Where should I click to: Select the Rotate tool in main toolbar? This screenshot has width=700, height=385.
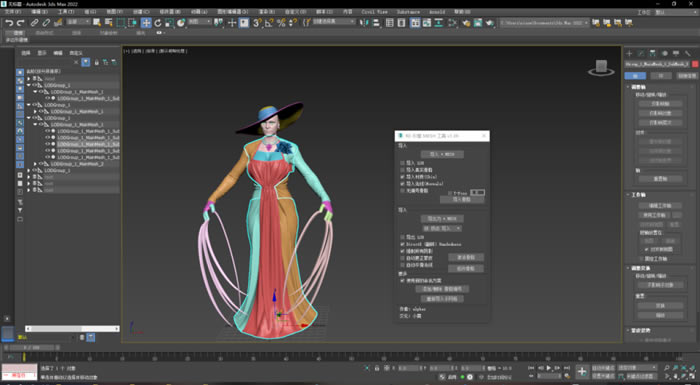[158, 23]
